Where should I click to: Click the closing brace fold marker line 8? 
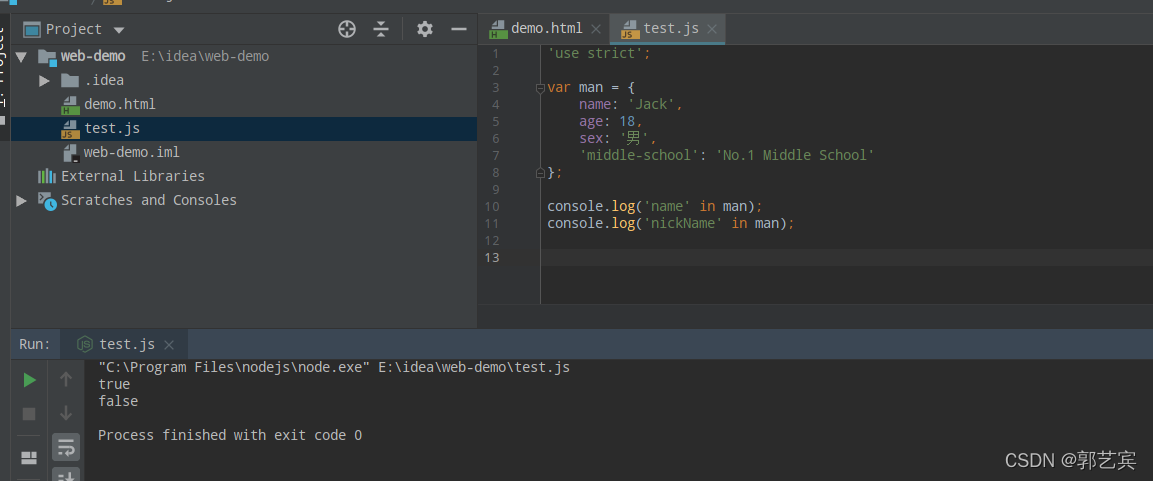pos(540,173)
